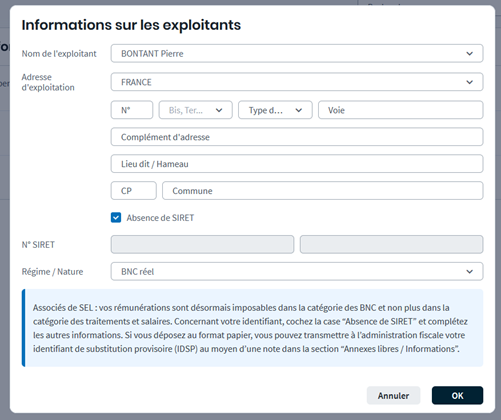Click the N° street number field
Viewport: 501px width, 420px height.
click(x=132, y=110)
